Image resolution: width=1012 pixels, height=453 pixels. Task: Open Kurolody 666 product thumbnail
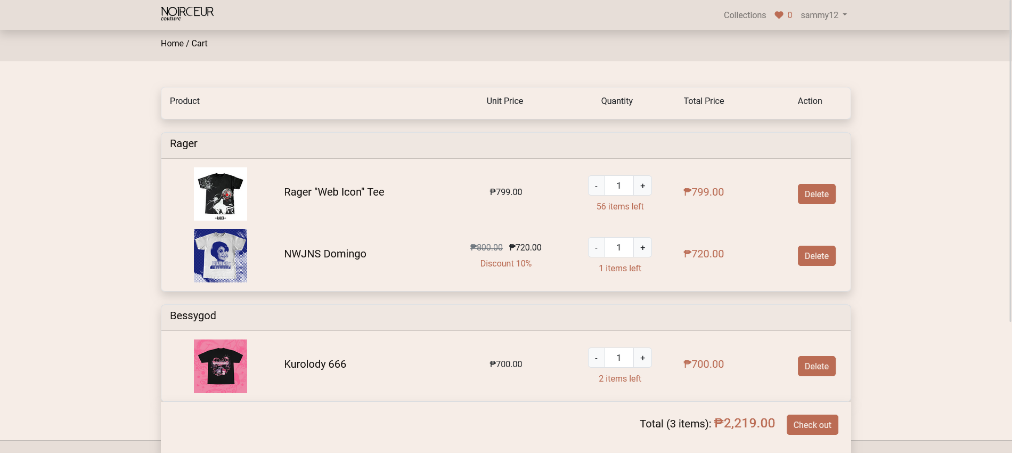click(220, 365)
